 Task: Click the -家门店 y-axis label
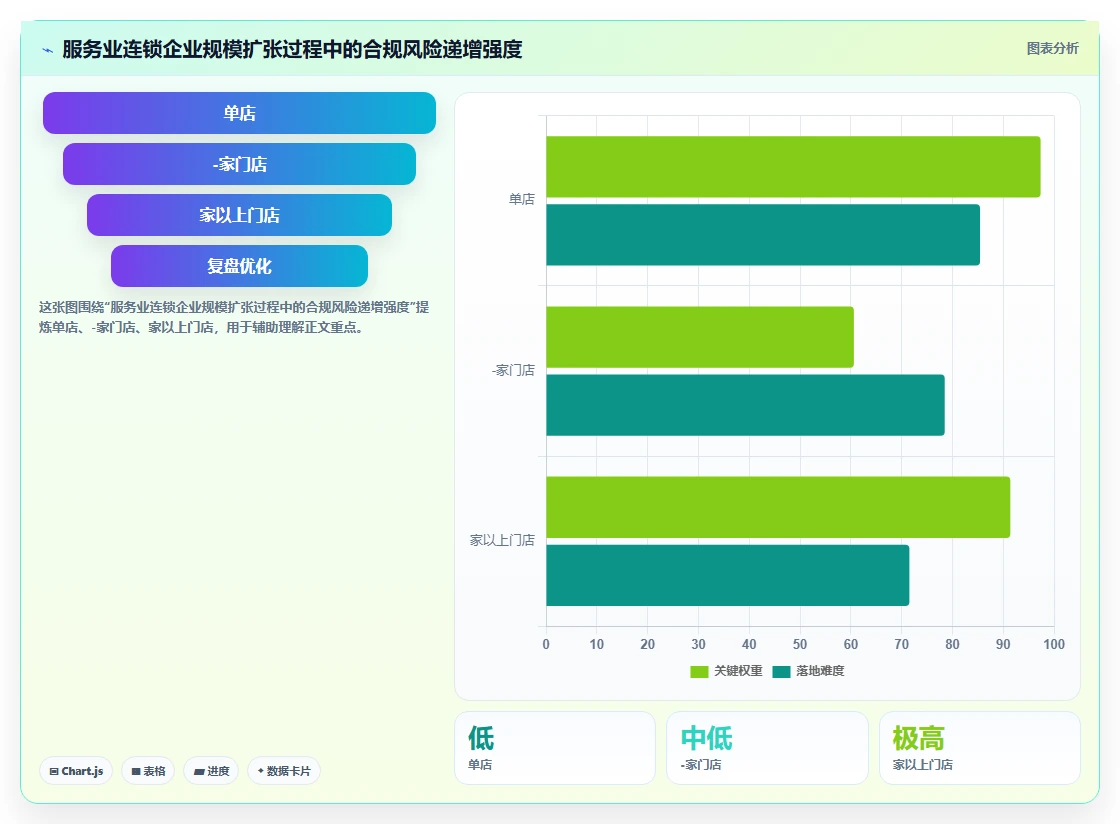(x=513, y=370)
